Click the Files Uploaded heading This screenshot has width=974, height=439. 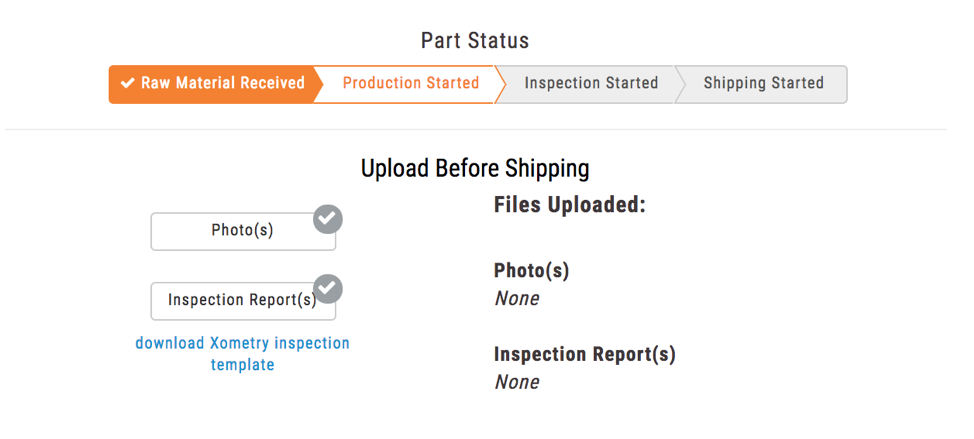570,204
